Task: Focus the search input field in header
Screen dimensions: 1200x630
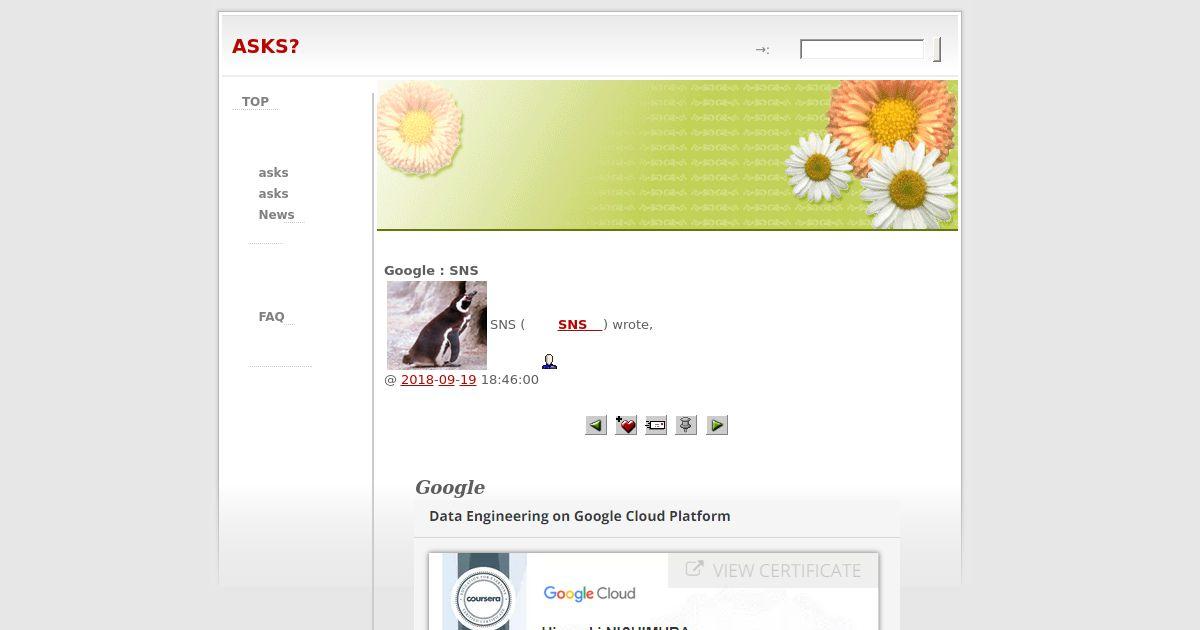Action: tap(862, 49)
